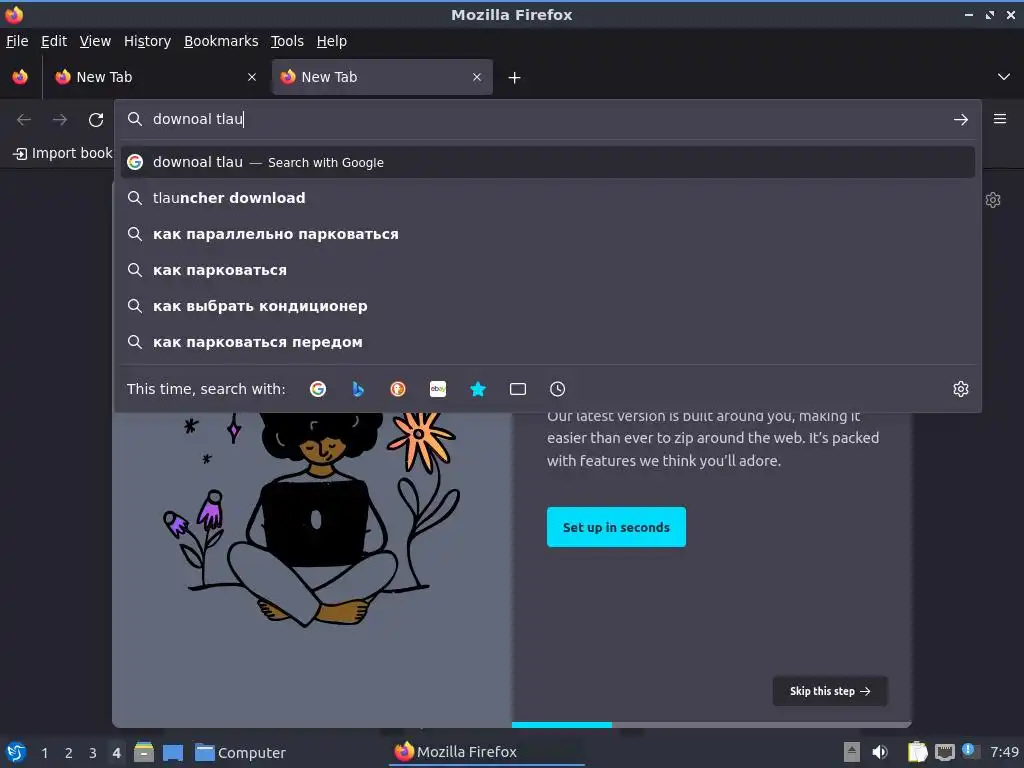The height and width of the screenshot is (768, 1024).
Task: Choose 'как параллельно парковаться' suggestion
Action: click(547, 234)
